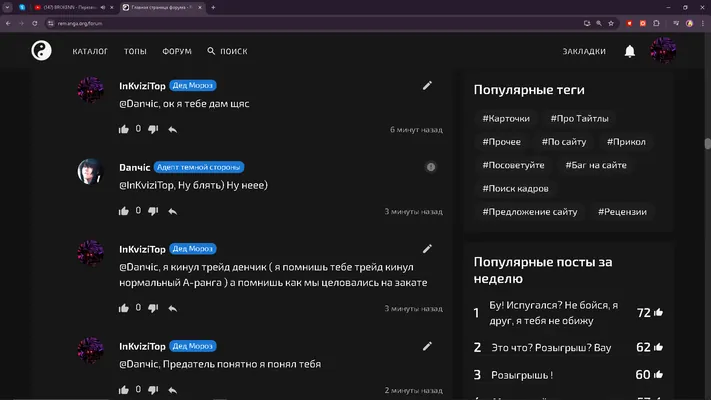Go back in browser history
Screen dimensions: 711x400
tap(8, 23)
